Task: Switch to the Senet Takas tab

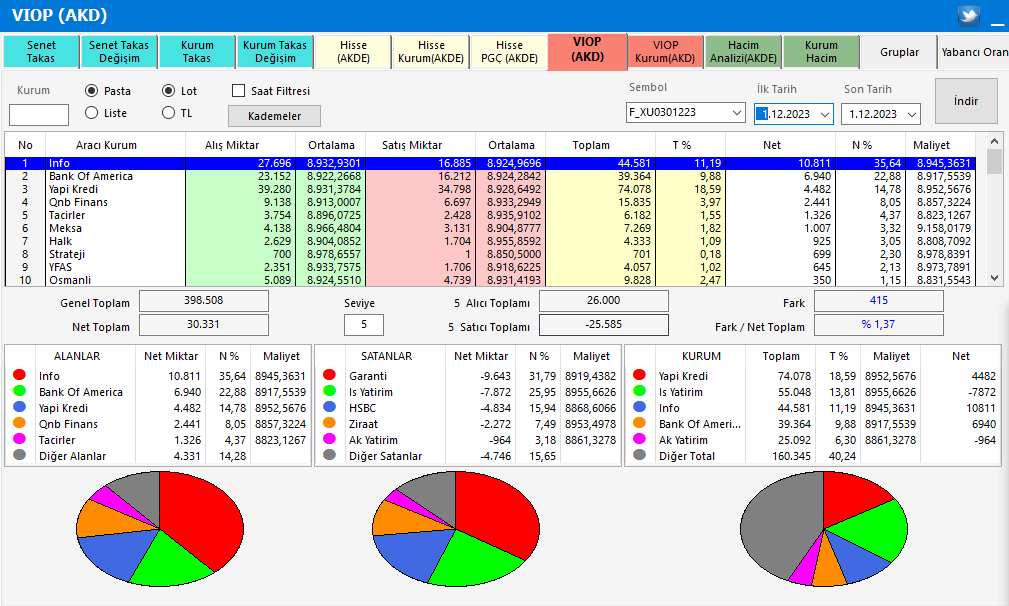Action: pyautogui.click(x=41, y=51)
